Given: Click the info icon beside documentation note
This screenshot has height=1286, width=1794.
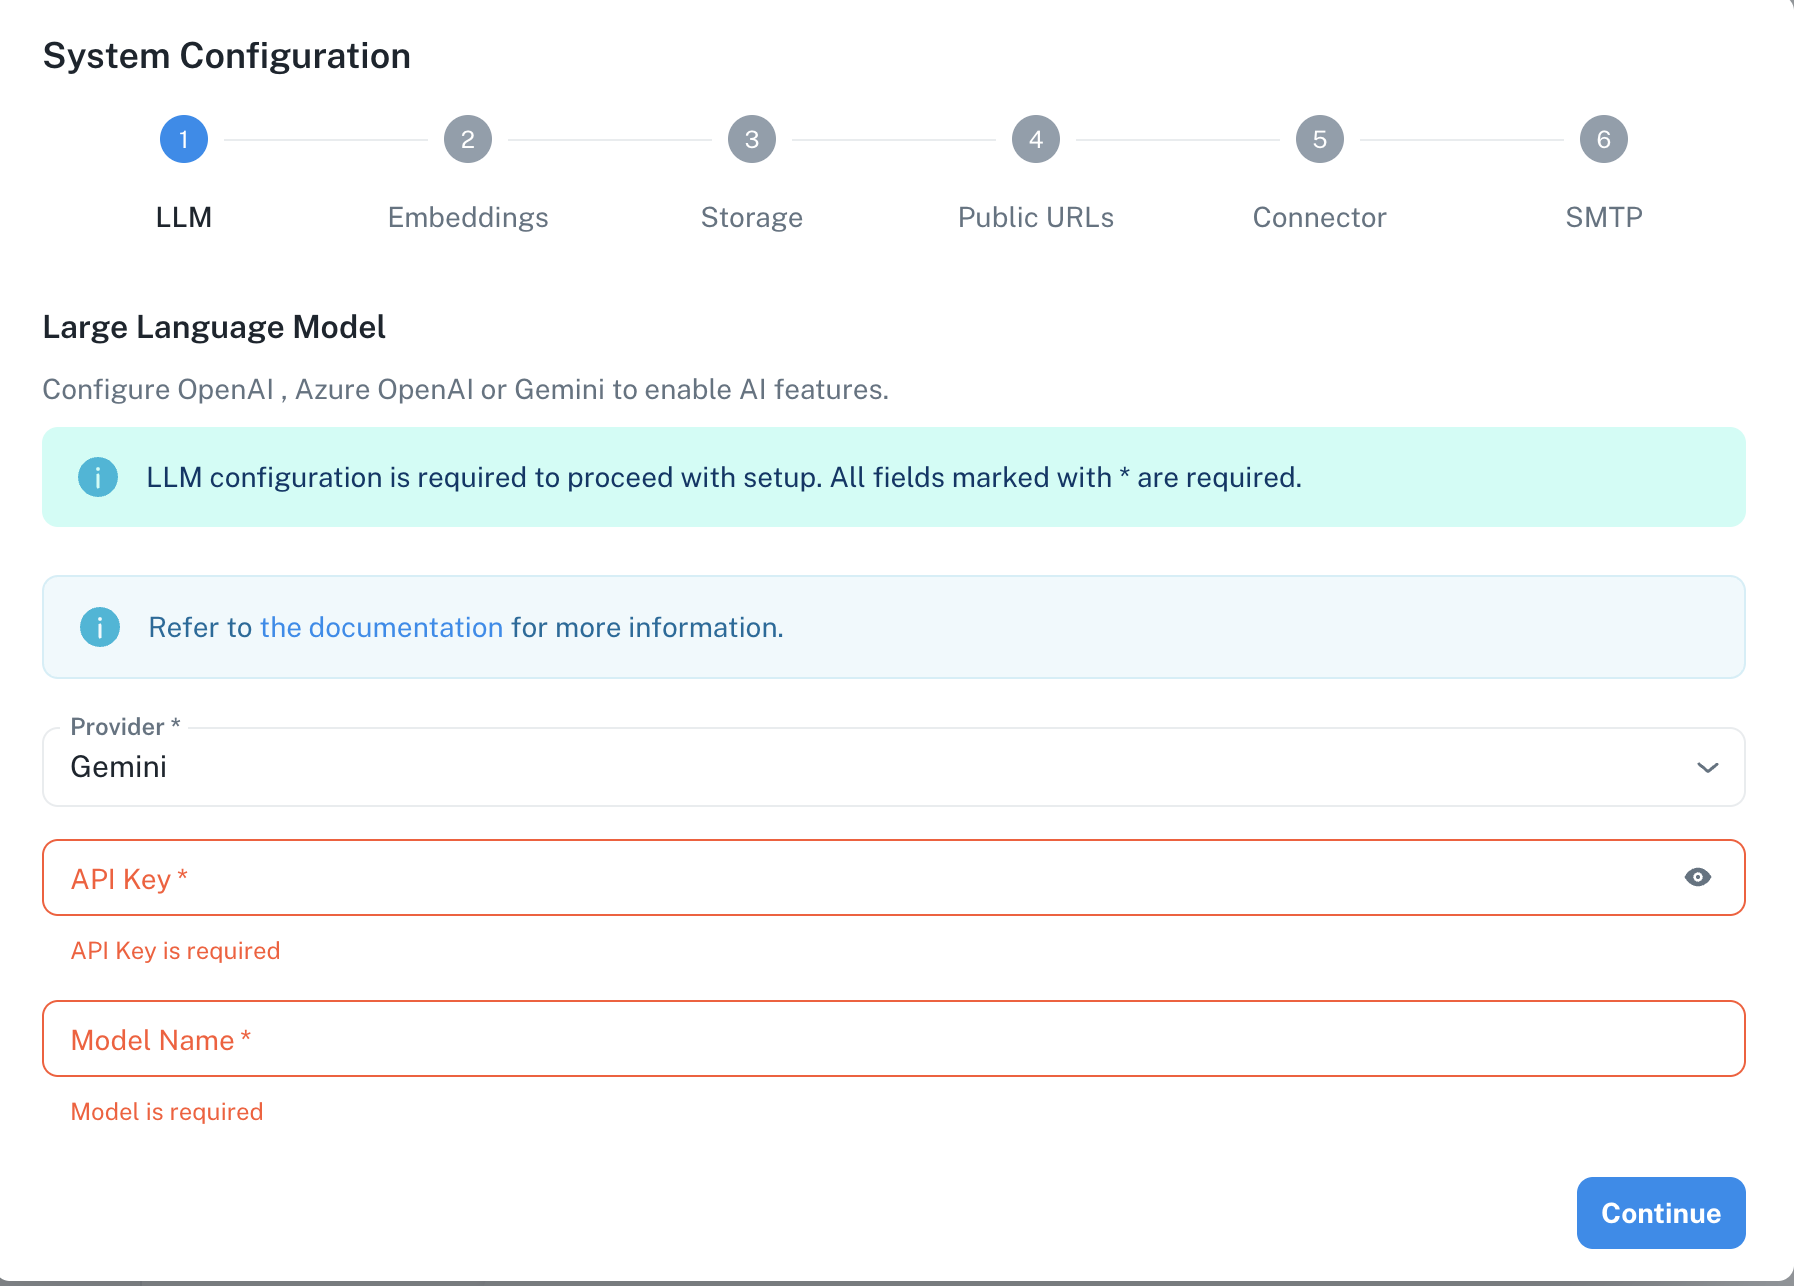Looking at the screenshot, I should (x=100, y=627).
